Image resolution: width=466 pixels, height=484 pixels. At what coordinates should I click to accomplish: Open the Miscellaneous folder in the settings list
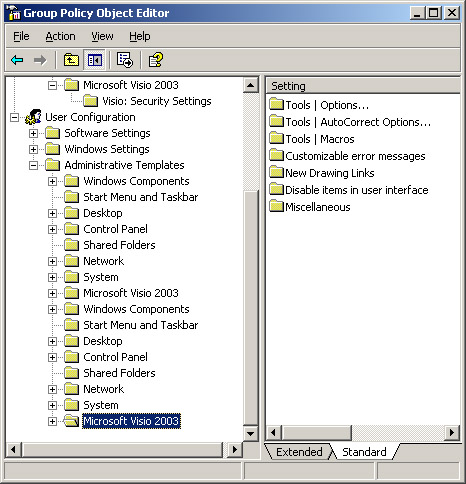[x=310, y=207]
